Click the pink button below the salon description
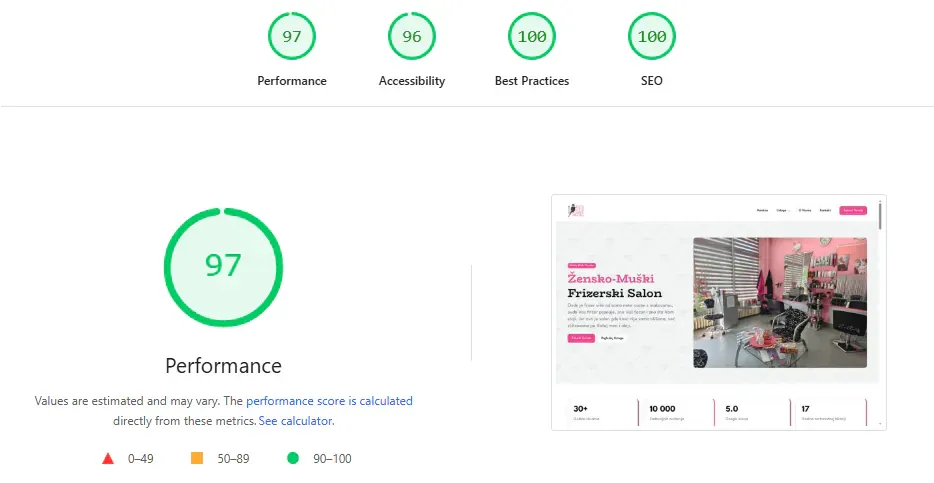The height and width of the screenshot is (483, 934). [581, 338]
